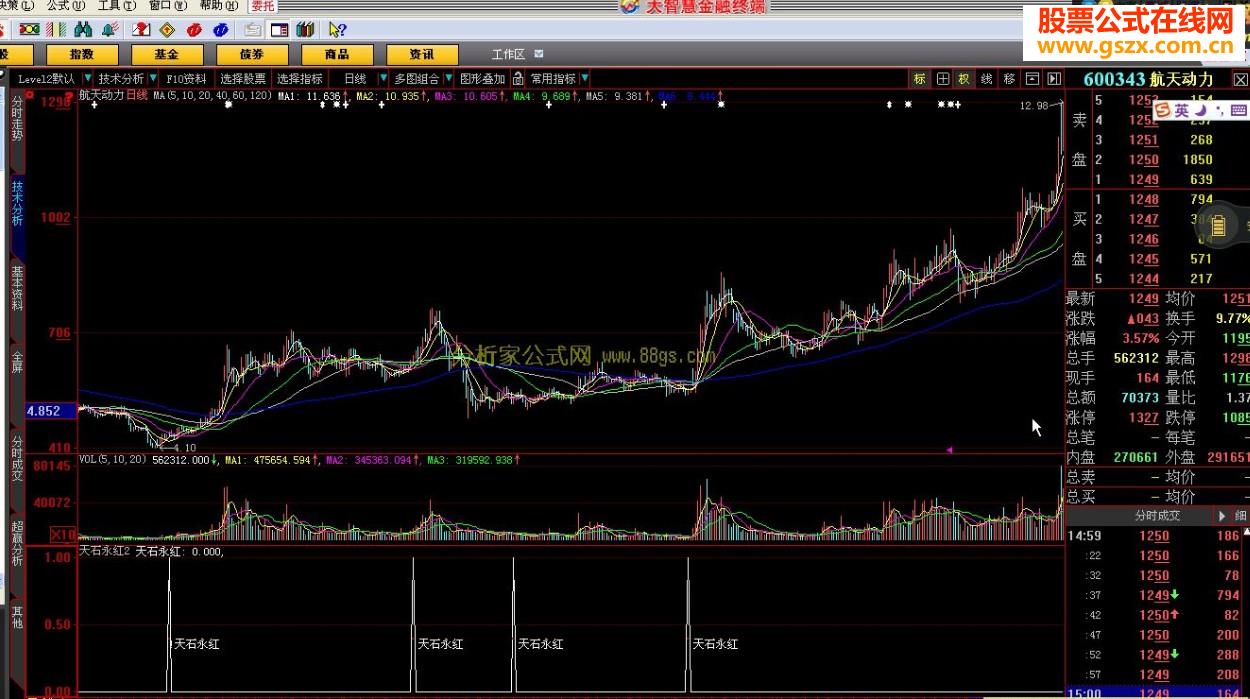Click the question mark help cursor icon

tap(337, 30)
